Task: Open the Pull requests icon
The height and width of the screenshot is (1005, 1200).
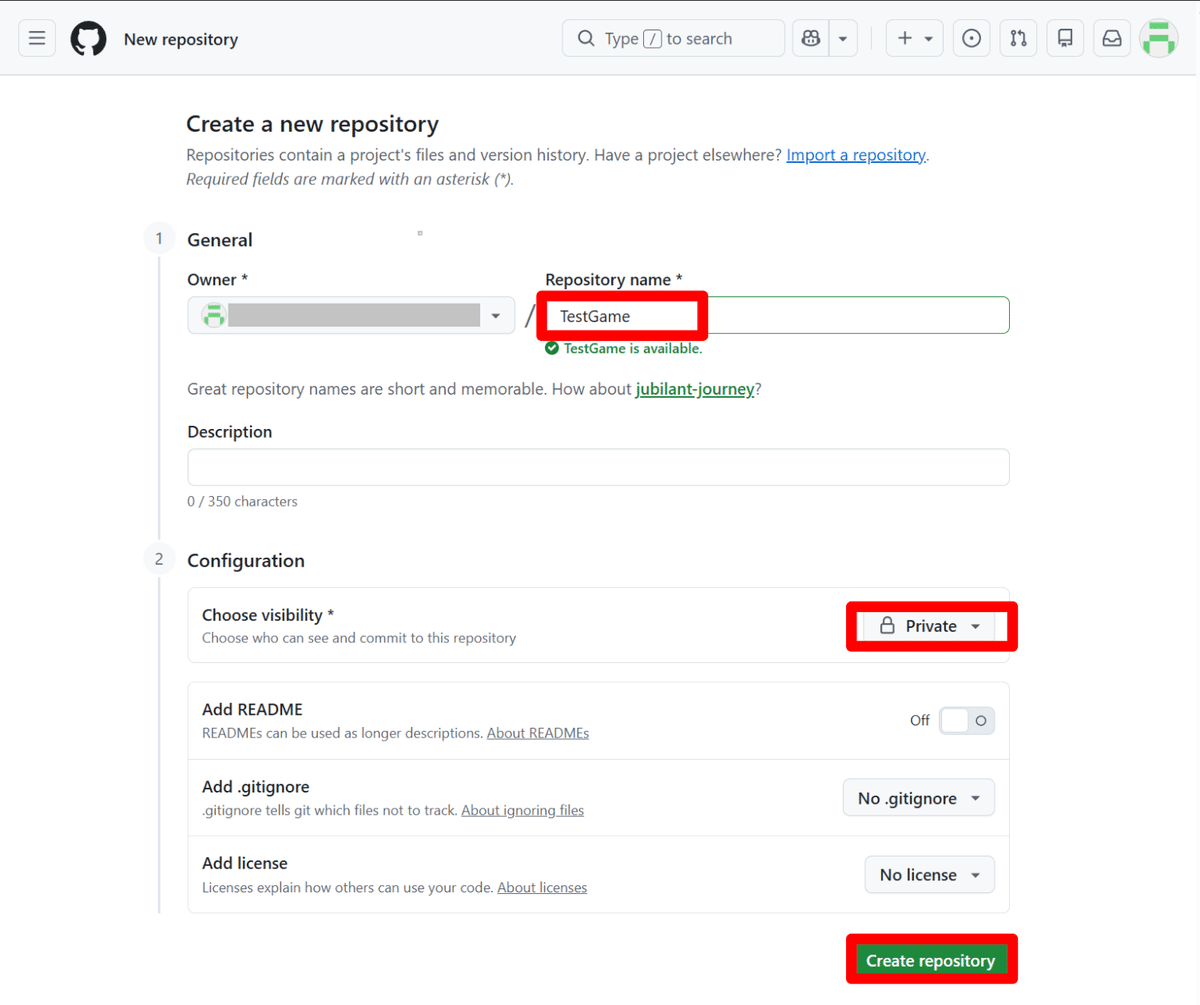Action: tap(1018, 39)
